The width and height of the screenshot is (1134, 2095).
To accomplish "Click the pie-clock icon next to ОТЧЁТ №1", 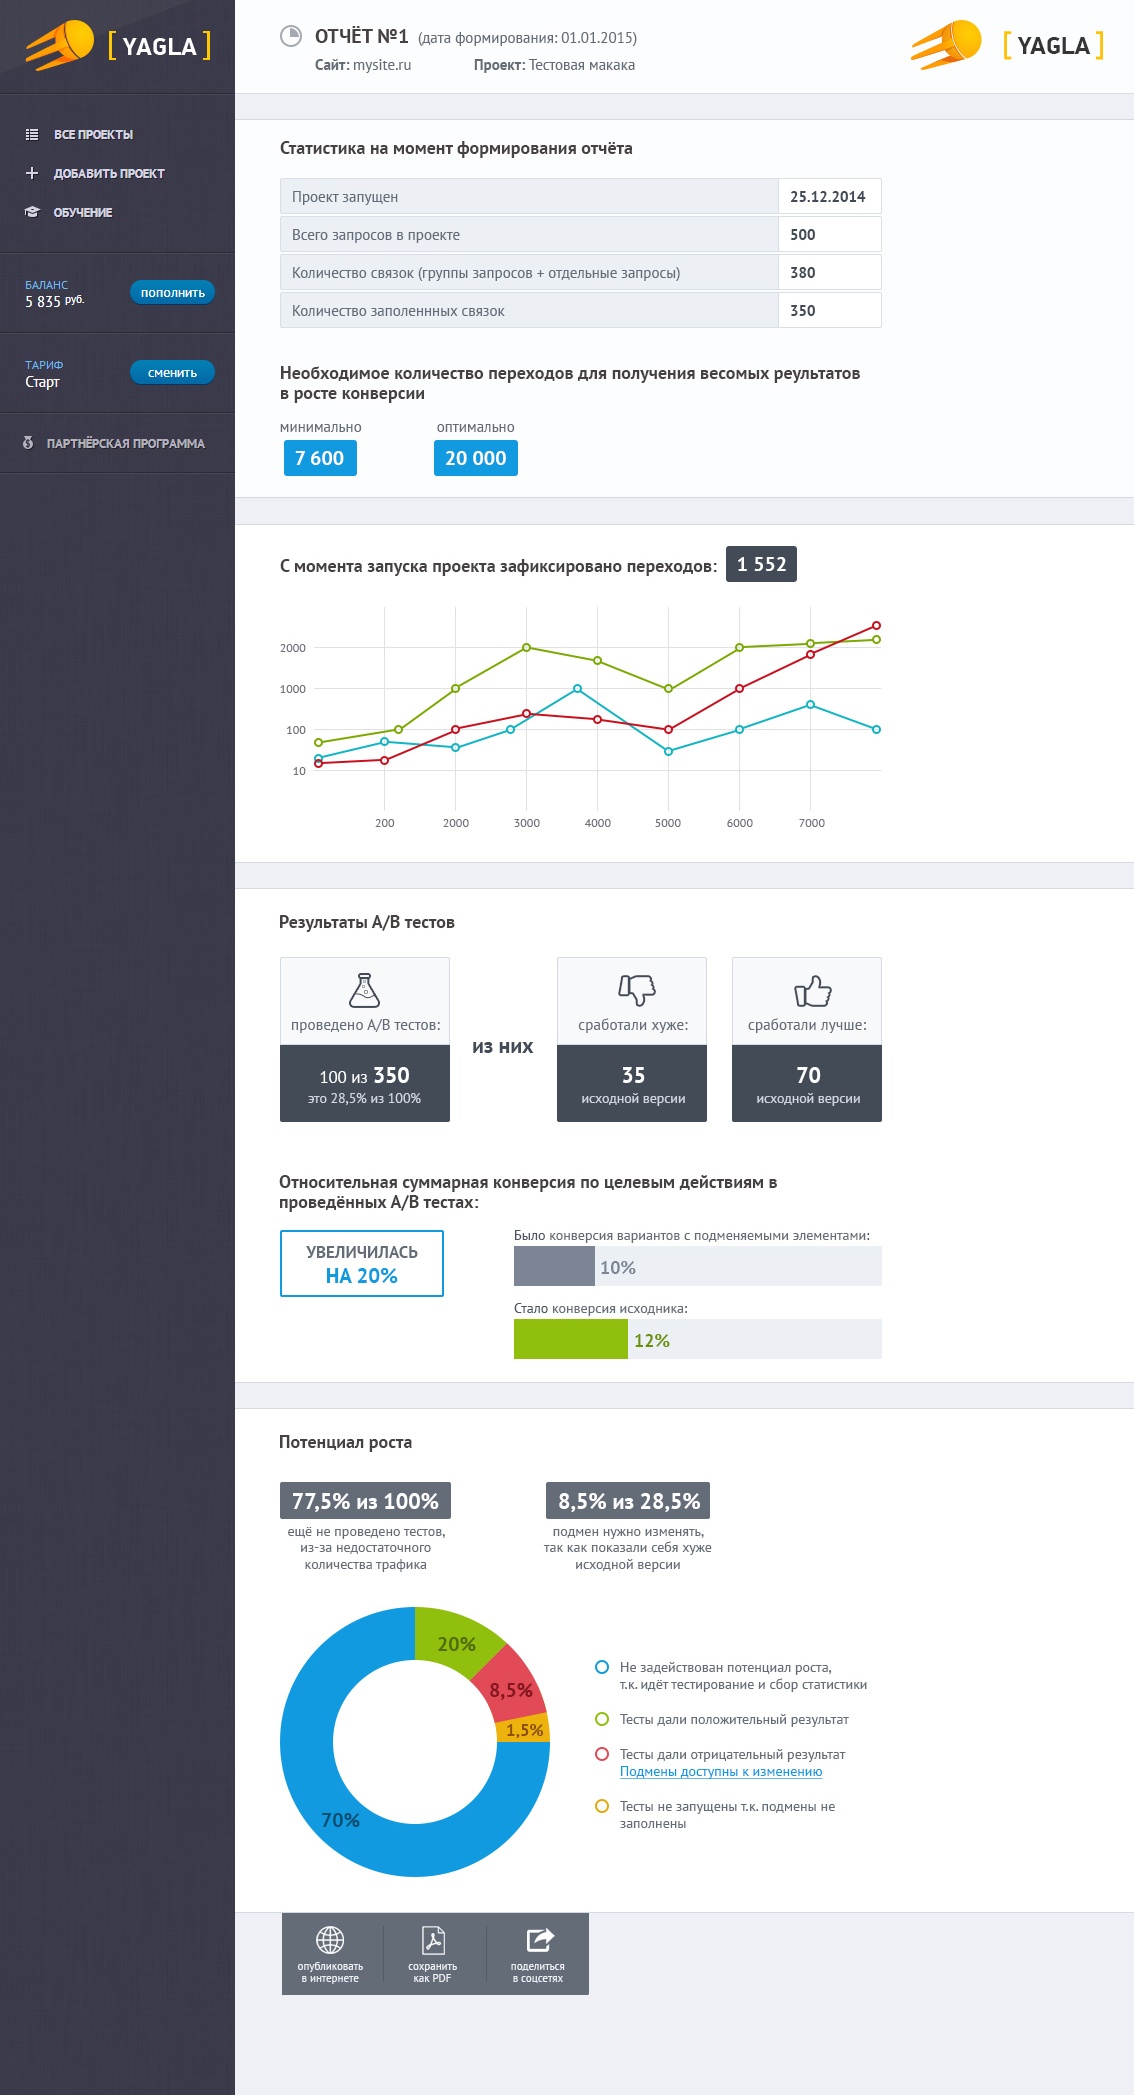I will tap(291, 37).
